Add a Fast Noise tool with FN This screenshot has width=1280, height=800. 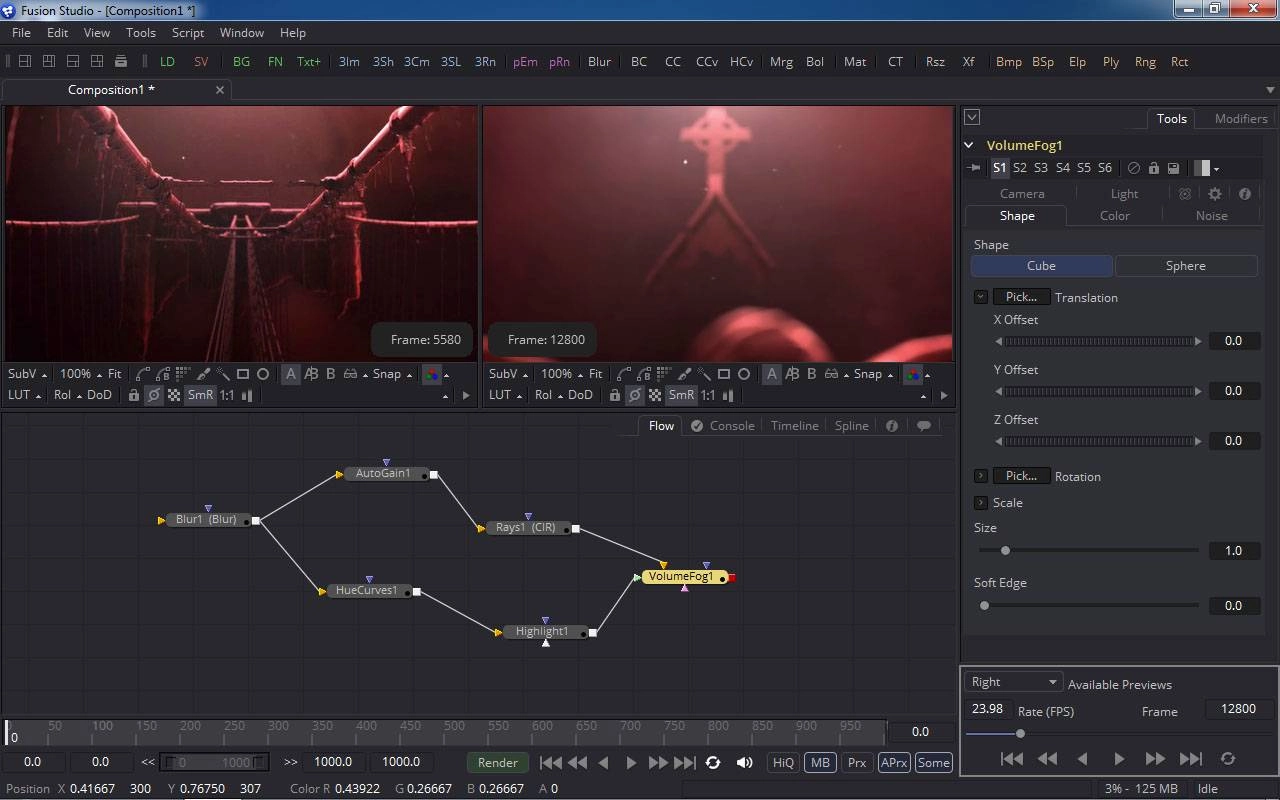[x=275, y=61]
